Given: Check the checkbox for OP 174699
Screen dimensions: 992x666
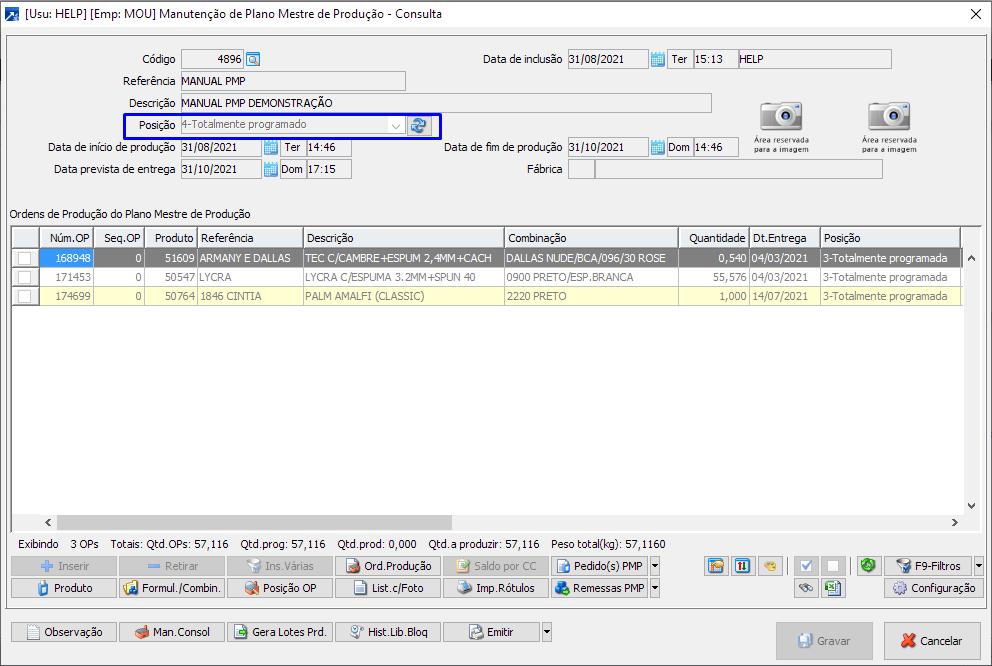Looking at the screenshot, I should click(25, 296).
